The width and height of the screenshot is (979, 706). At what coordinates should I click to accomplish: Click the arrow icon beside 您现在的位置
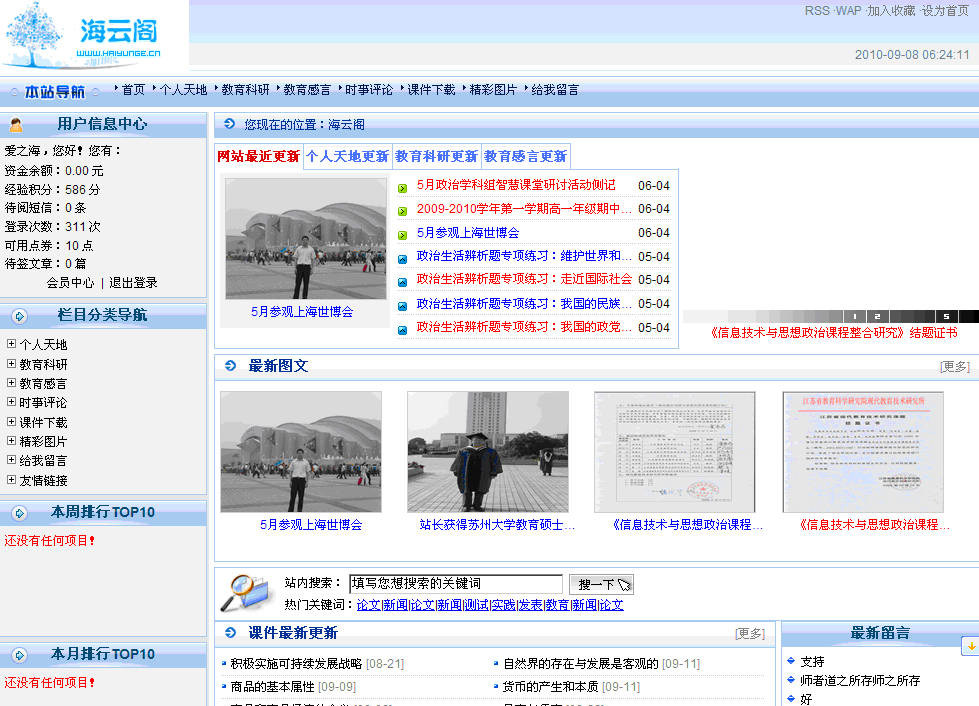229,124
